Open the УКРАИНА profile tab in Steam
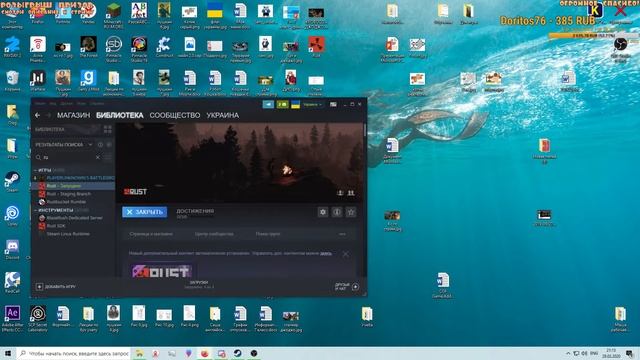This screenshot has height=360, width=640. pyautogui.click(x=222, y=116)
